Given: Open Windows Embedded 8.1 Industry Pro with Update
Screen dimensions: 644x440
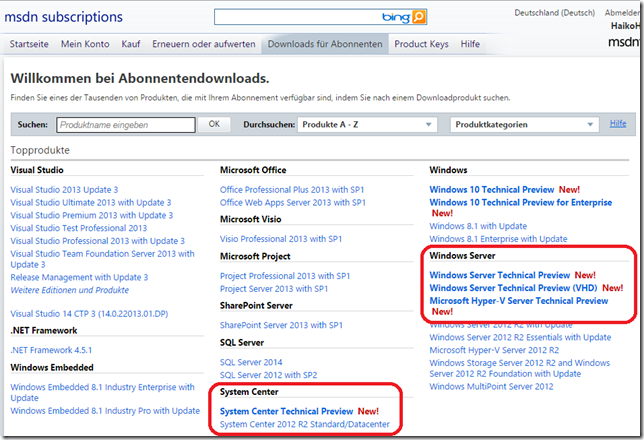Looking at the screenshot, I should (x=105, y=411).
